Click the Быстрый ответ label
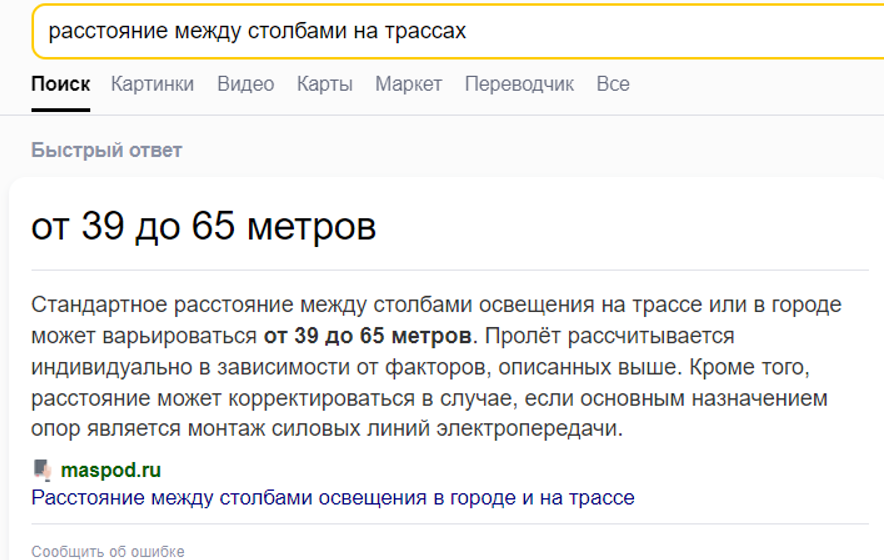884x560 pixels. click(x=107, y=150)
